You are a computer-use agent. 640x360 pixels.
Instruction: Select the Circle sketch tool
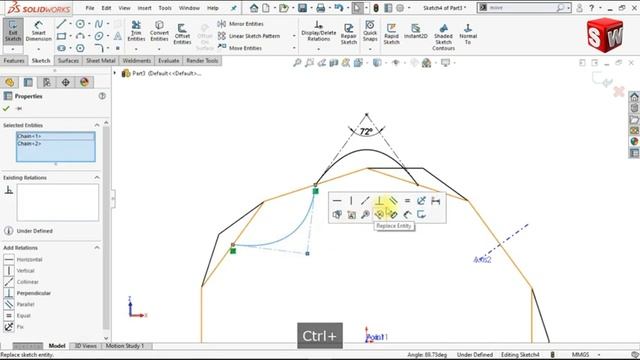(x=80, y=24)
